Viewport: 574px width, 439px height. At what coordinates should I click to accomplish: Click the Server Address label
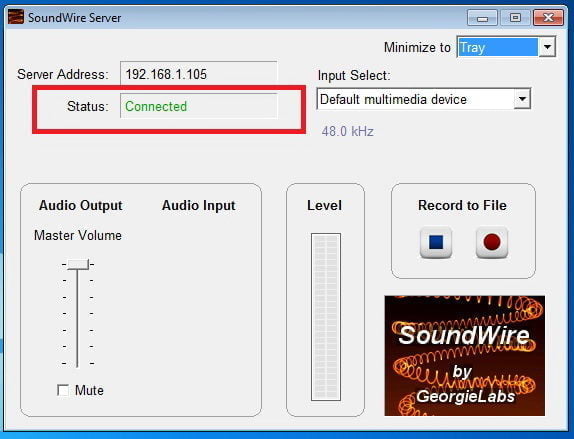(x=63, y=74)
